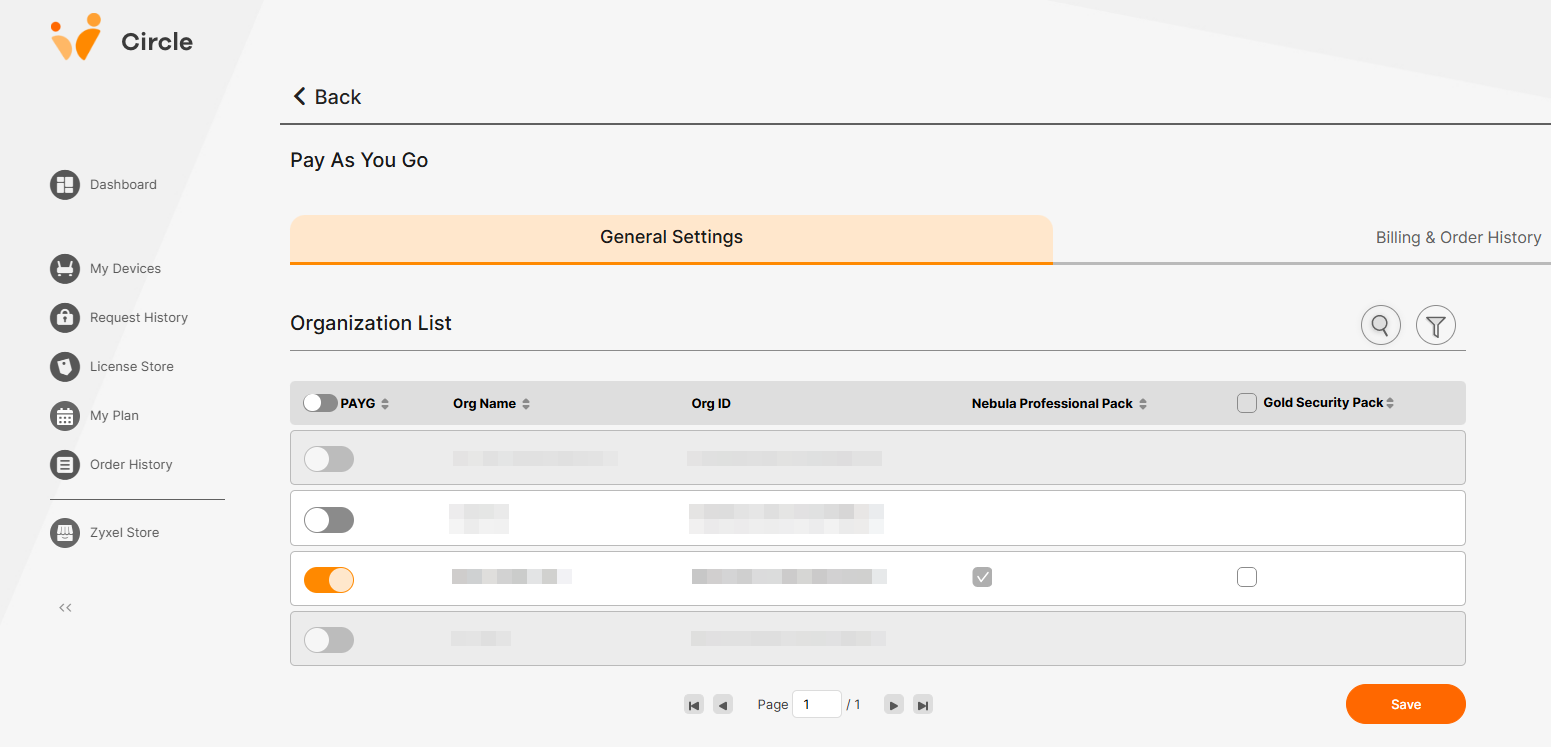Sort by PAYG column arrows
The image size is (1551, 747).
click(x=385, y=404)
